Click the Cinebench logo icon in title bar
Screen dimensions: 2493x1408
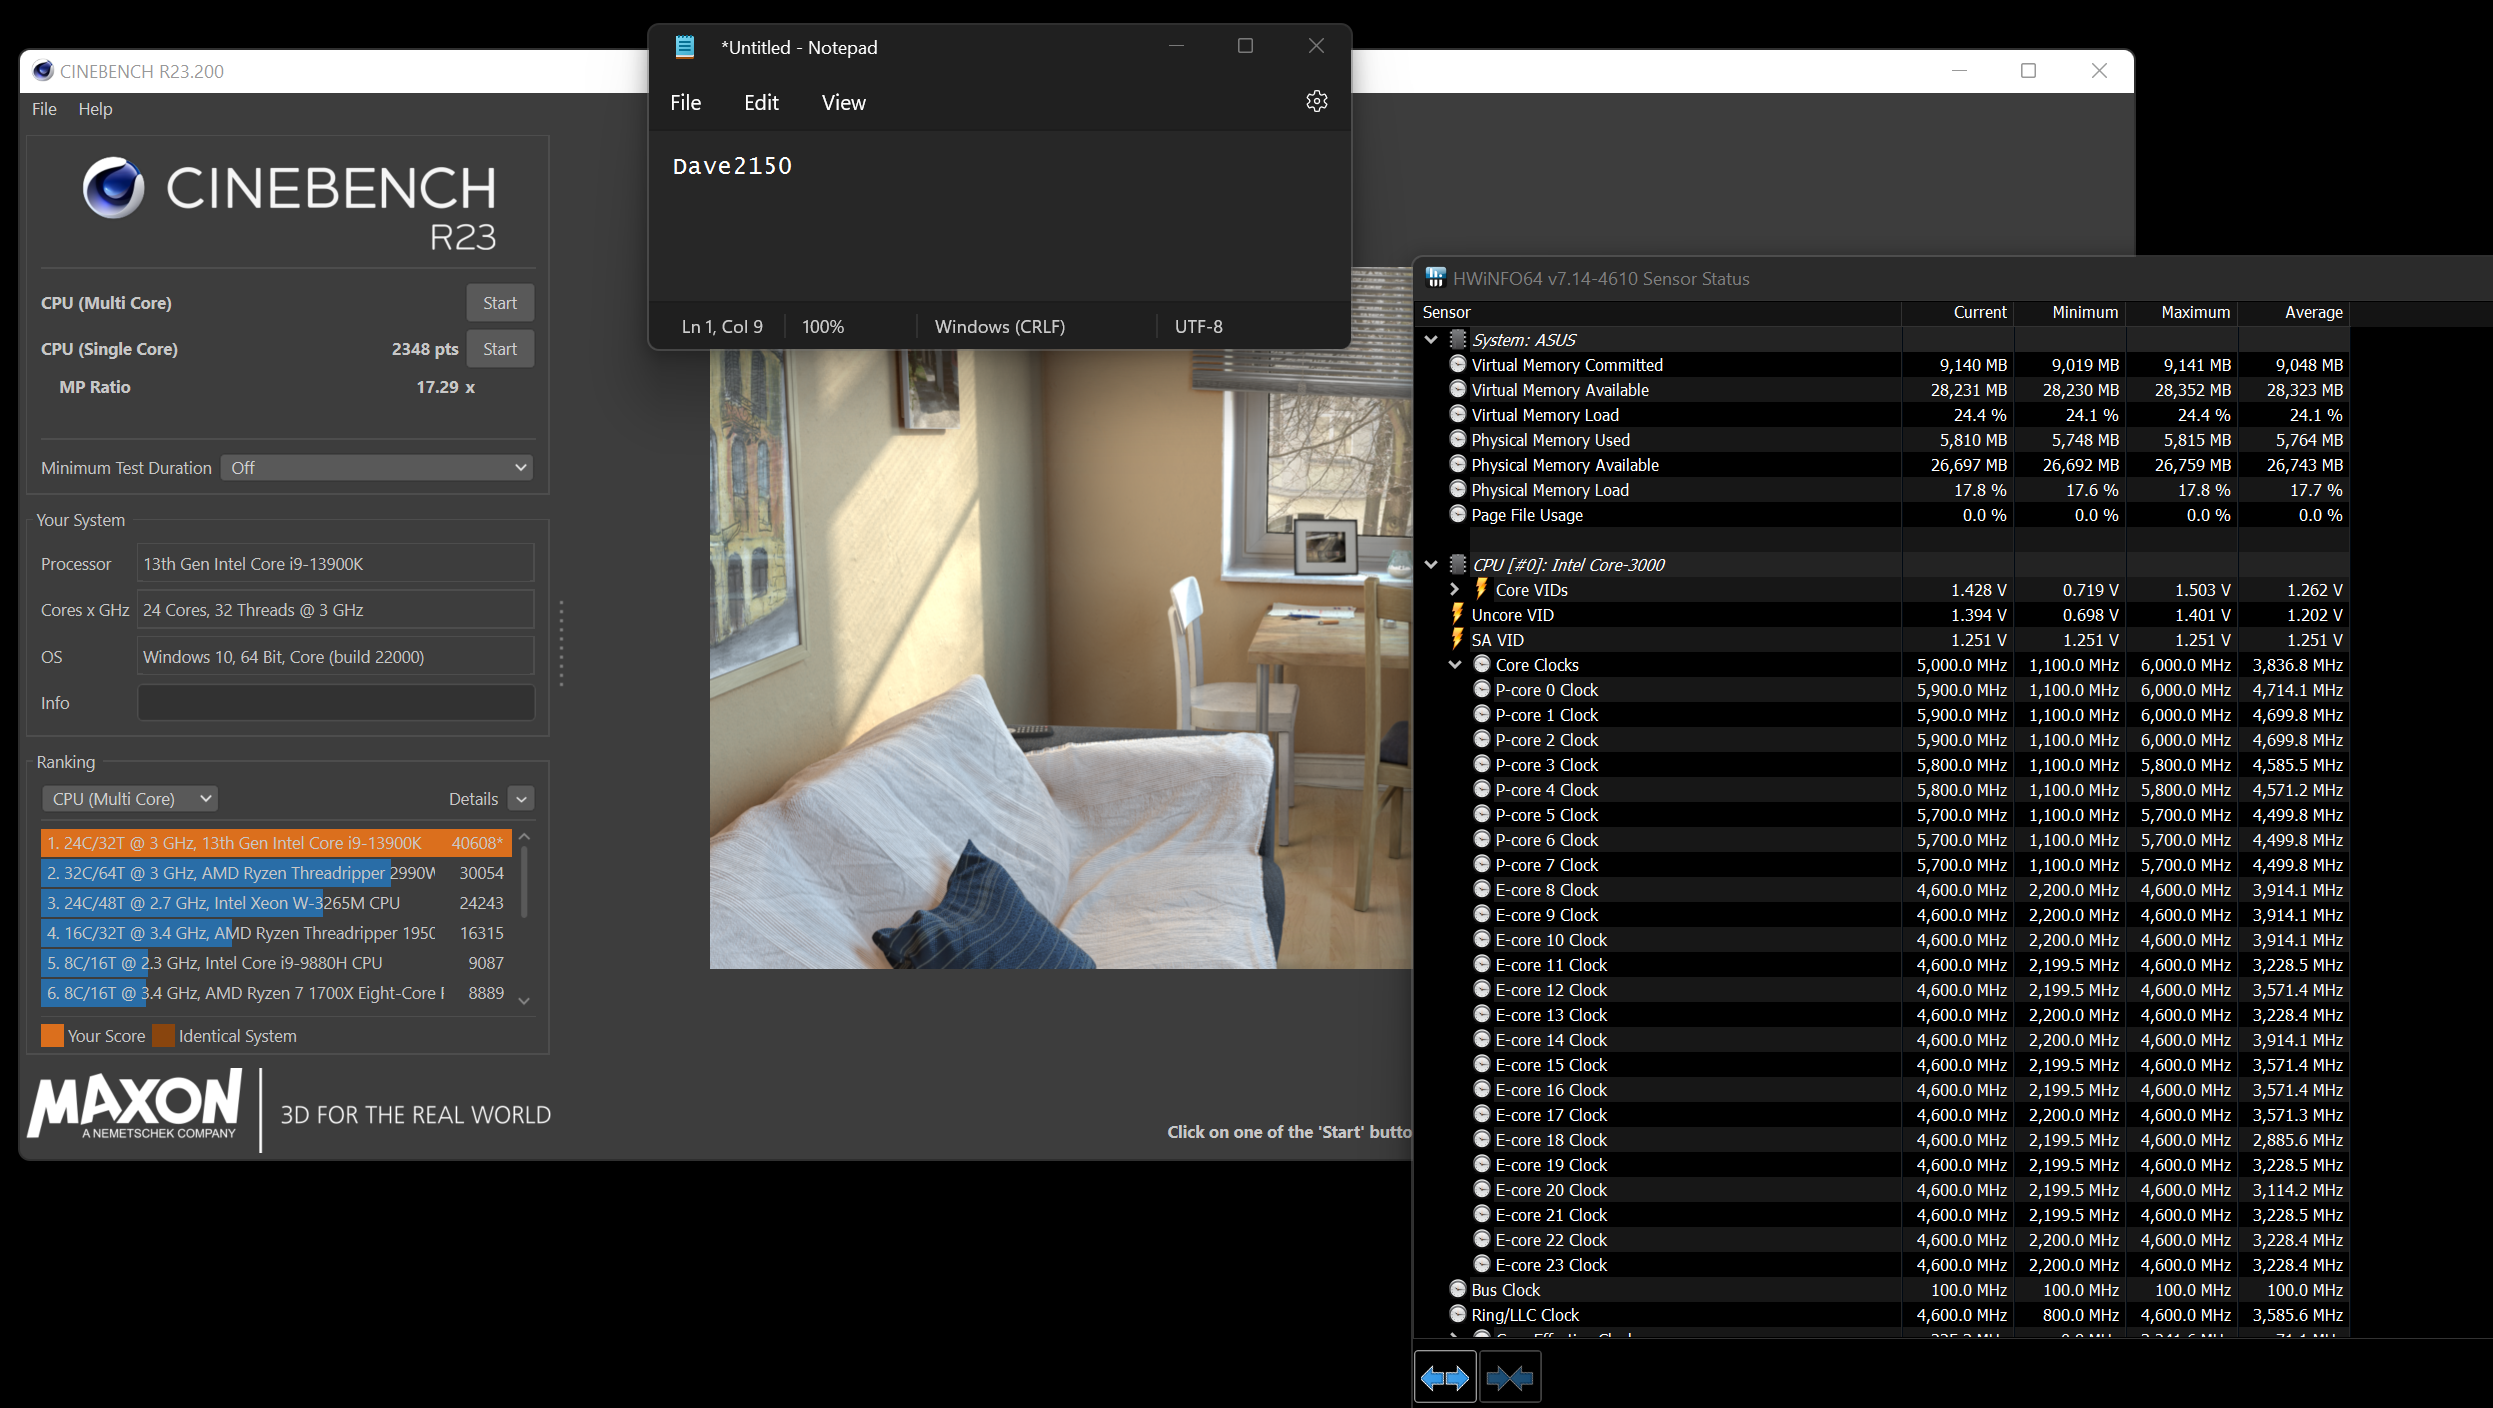(x=43, y=71)
